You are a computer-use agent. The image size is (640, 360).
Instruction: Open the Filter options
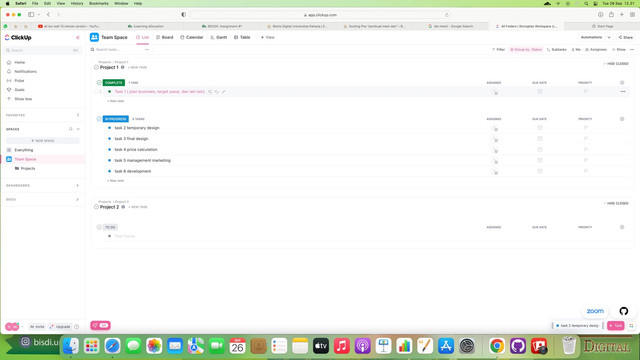[498, 49]
